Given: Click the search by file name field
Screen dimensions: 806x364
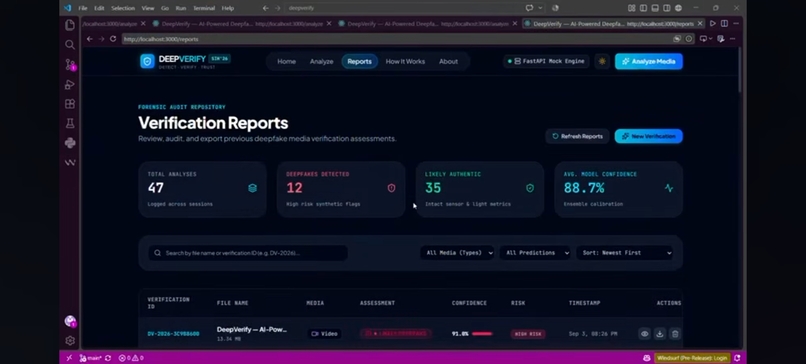Looking at the screenshot, I should 248,253.
